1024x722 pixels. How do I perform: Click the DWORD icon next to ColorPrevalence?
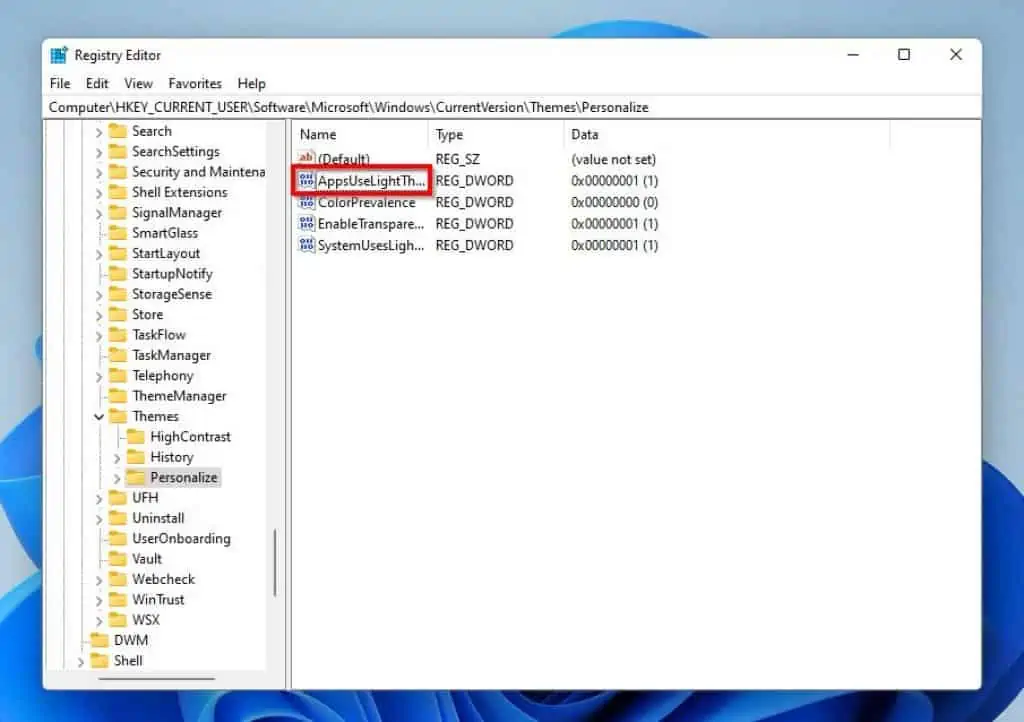pyautogui.click(x=307, y=202)
